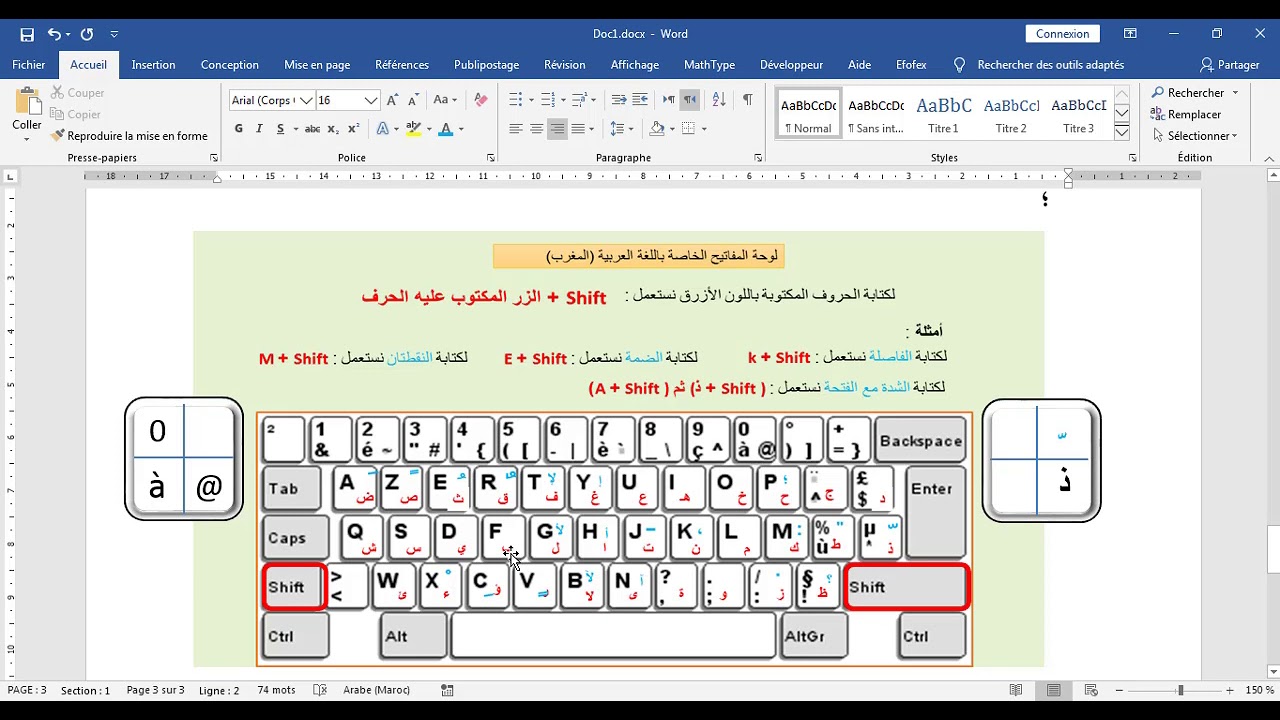Click the Connexion button
This screenshot has width=1280, height=720.
coord(1063,34)
